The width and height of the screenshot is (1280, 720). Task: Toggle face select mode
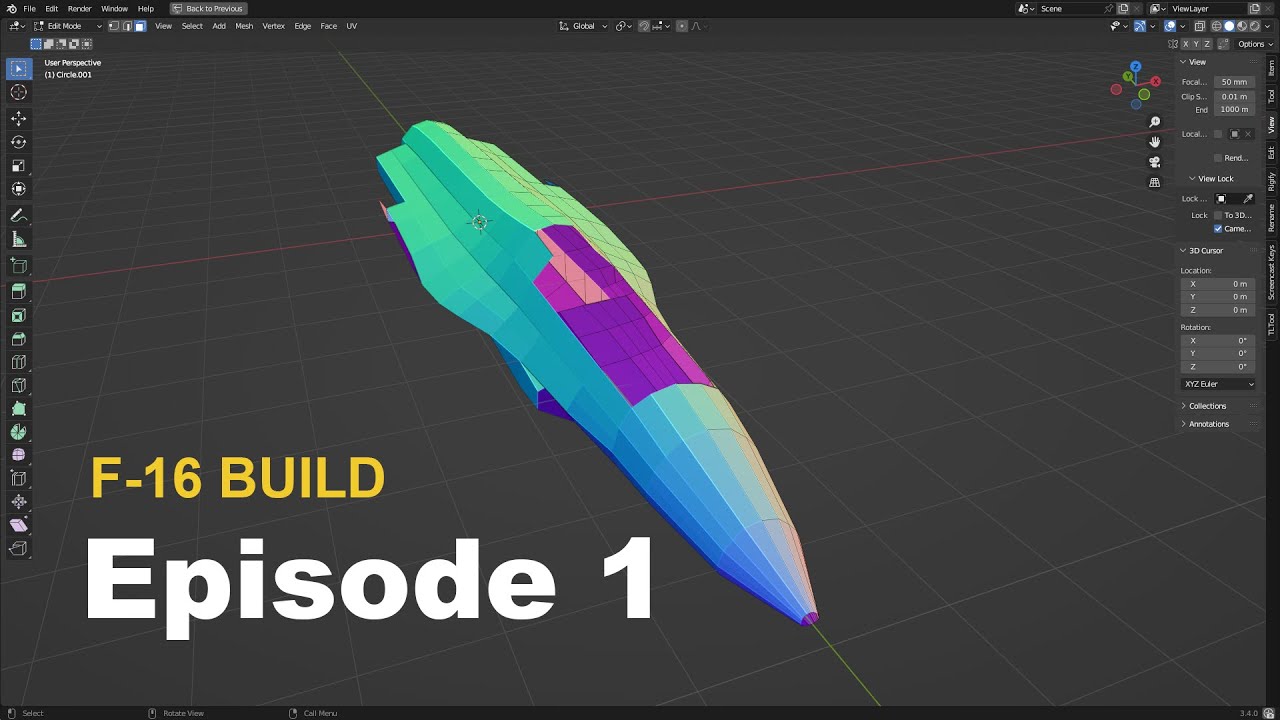pyautogui.click(x=140, y=26)
